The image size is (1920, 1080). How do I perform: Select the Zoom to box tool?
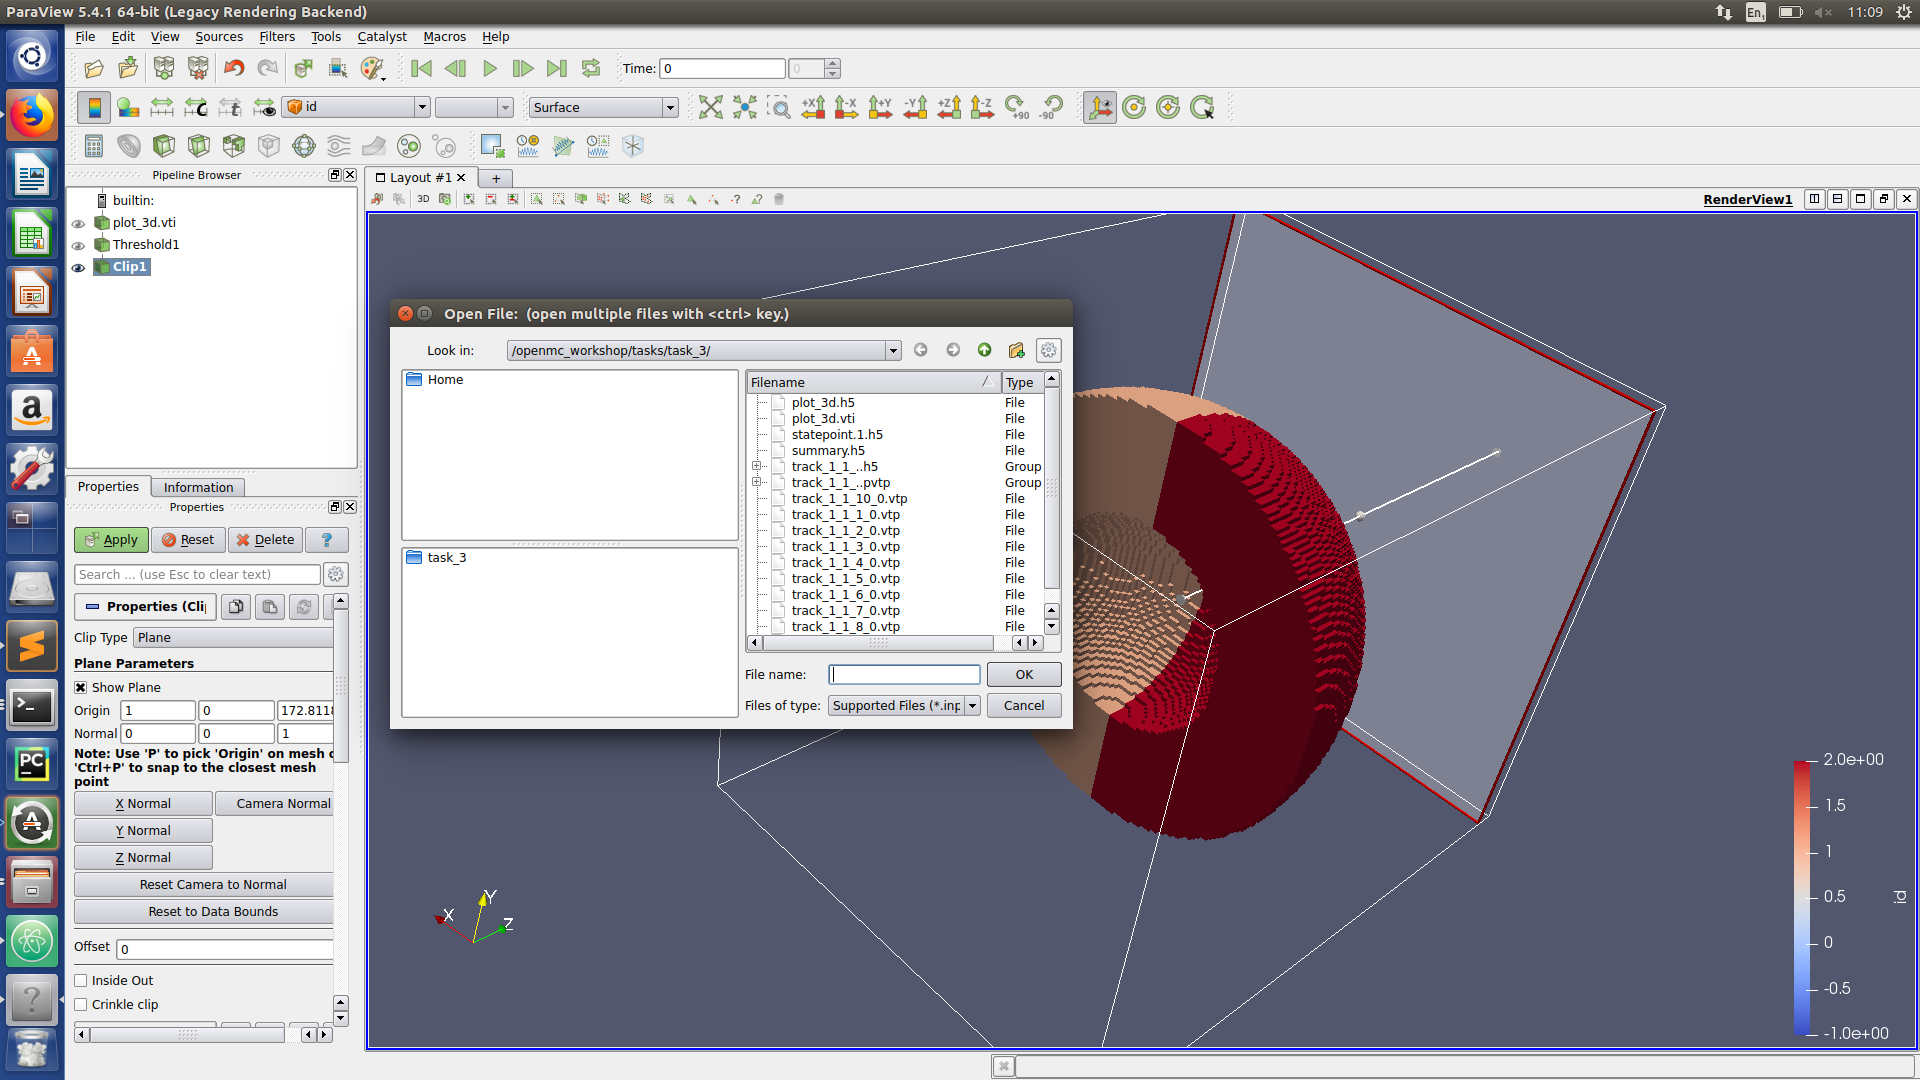[x=778, y=107]
